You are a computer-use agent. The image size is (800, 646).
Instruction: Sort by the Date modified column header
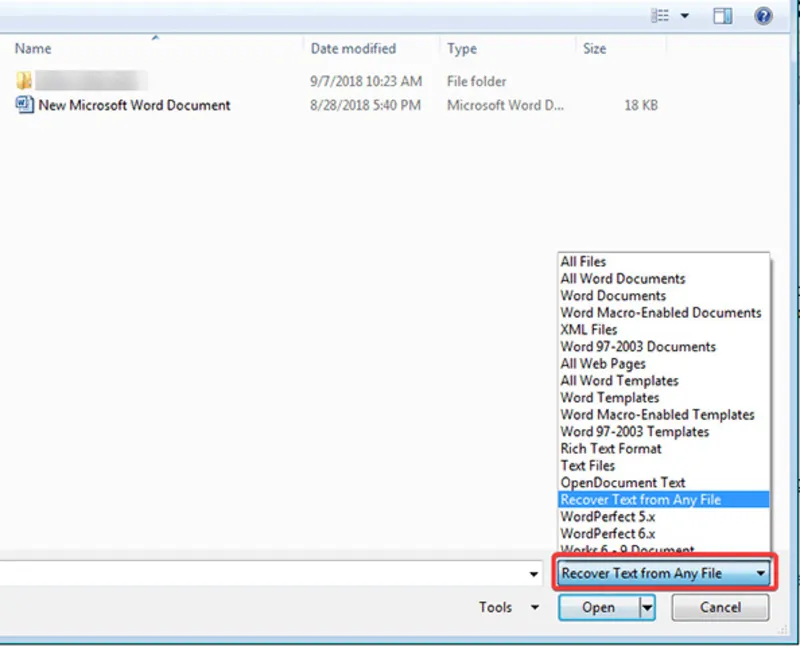click(353, 48)
